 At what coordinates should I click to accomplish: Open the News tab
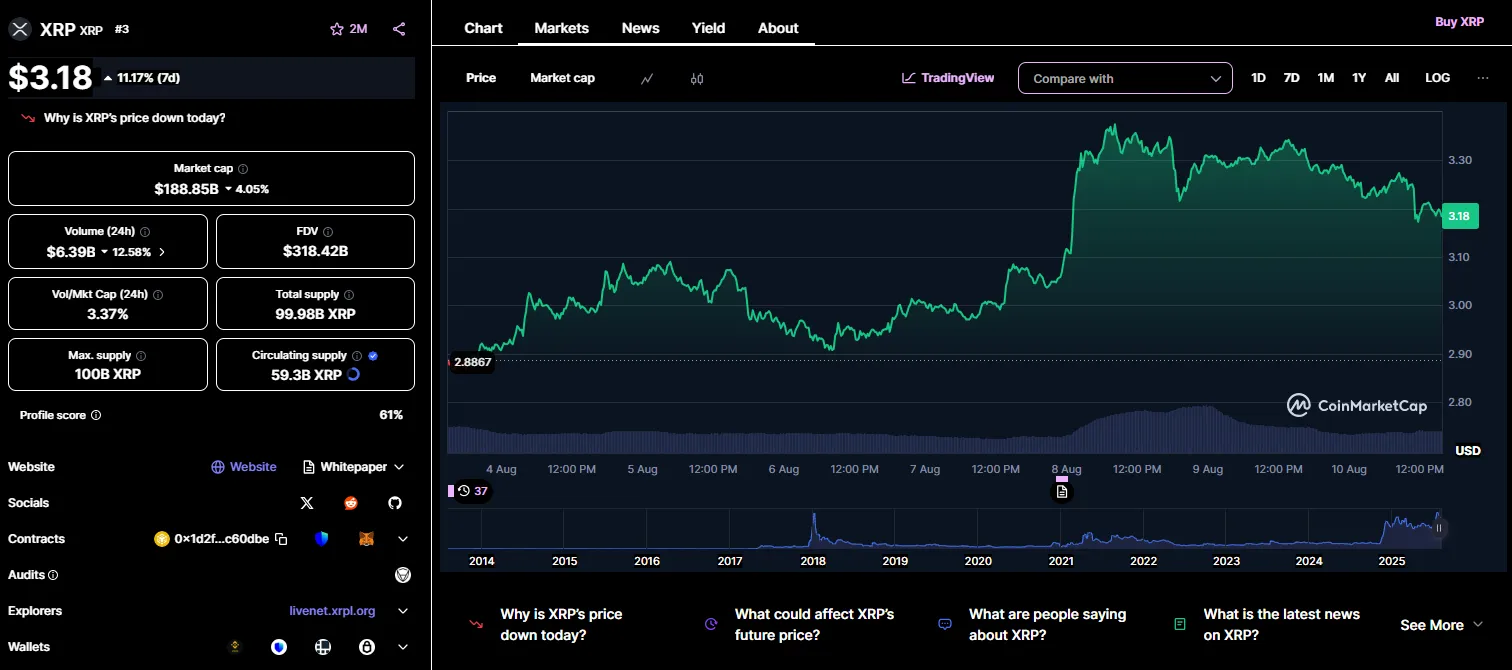640,28
